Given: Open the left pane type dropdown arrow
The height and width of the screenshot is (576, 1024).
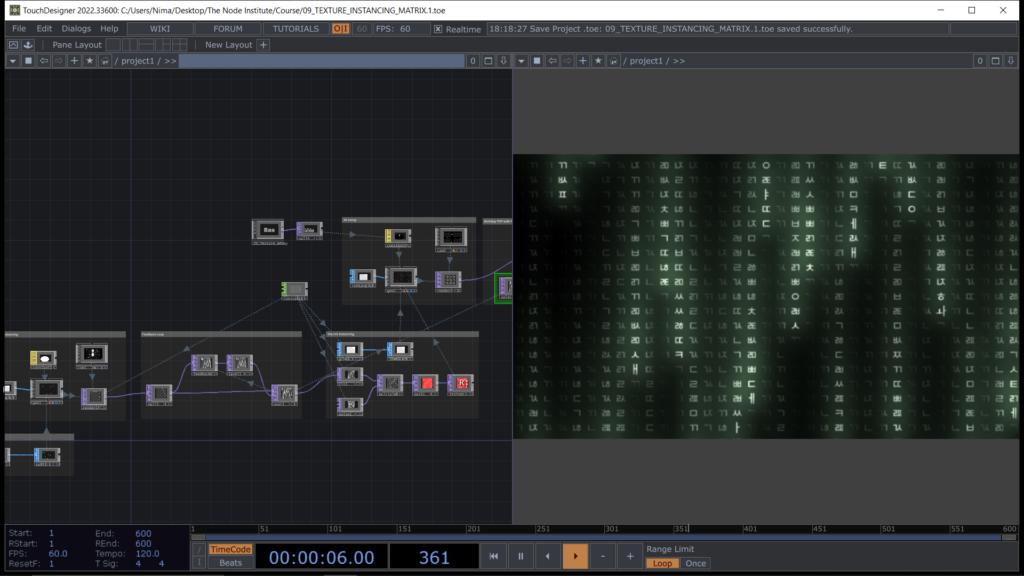Looking at the screenshot, I should [x=12, y=61].
